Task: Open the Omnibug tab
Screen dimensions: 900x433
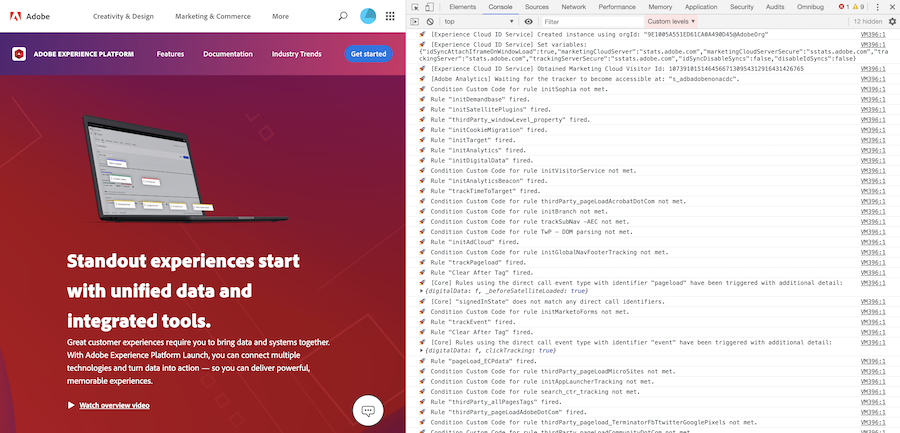Action: [810, 7]
